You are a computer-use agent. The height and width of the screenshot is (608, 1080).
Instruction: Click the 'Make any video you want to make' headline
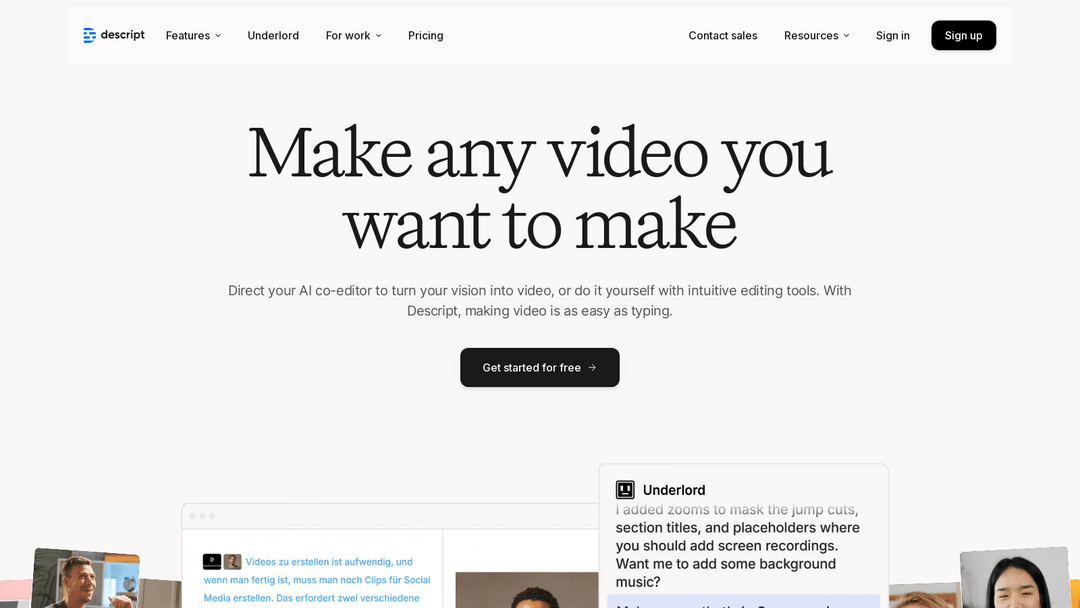[540, 187]
